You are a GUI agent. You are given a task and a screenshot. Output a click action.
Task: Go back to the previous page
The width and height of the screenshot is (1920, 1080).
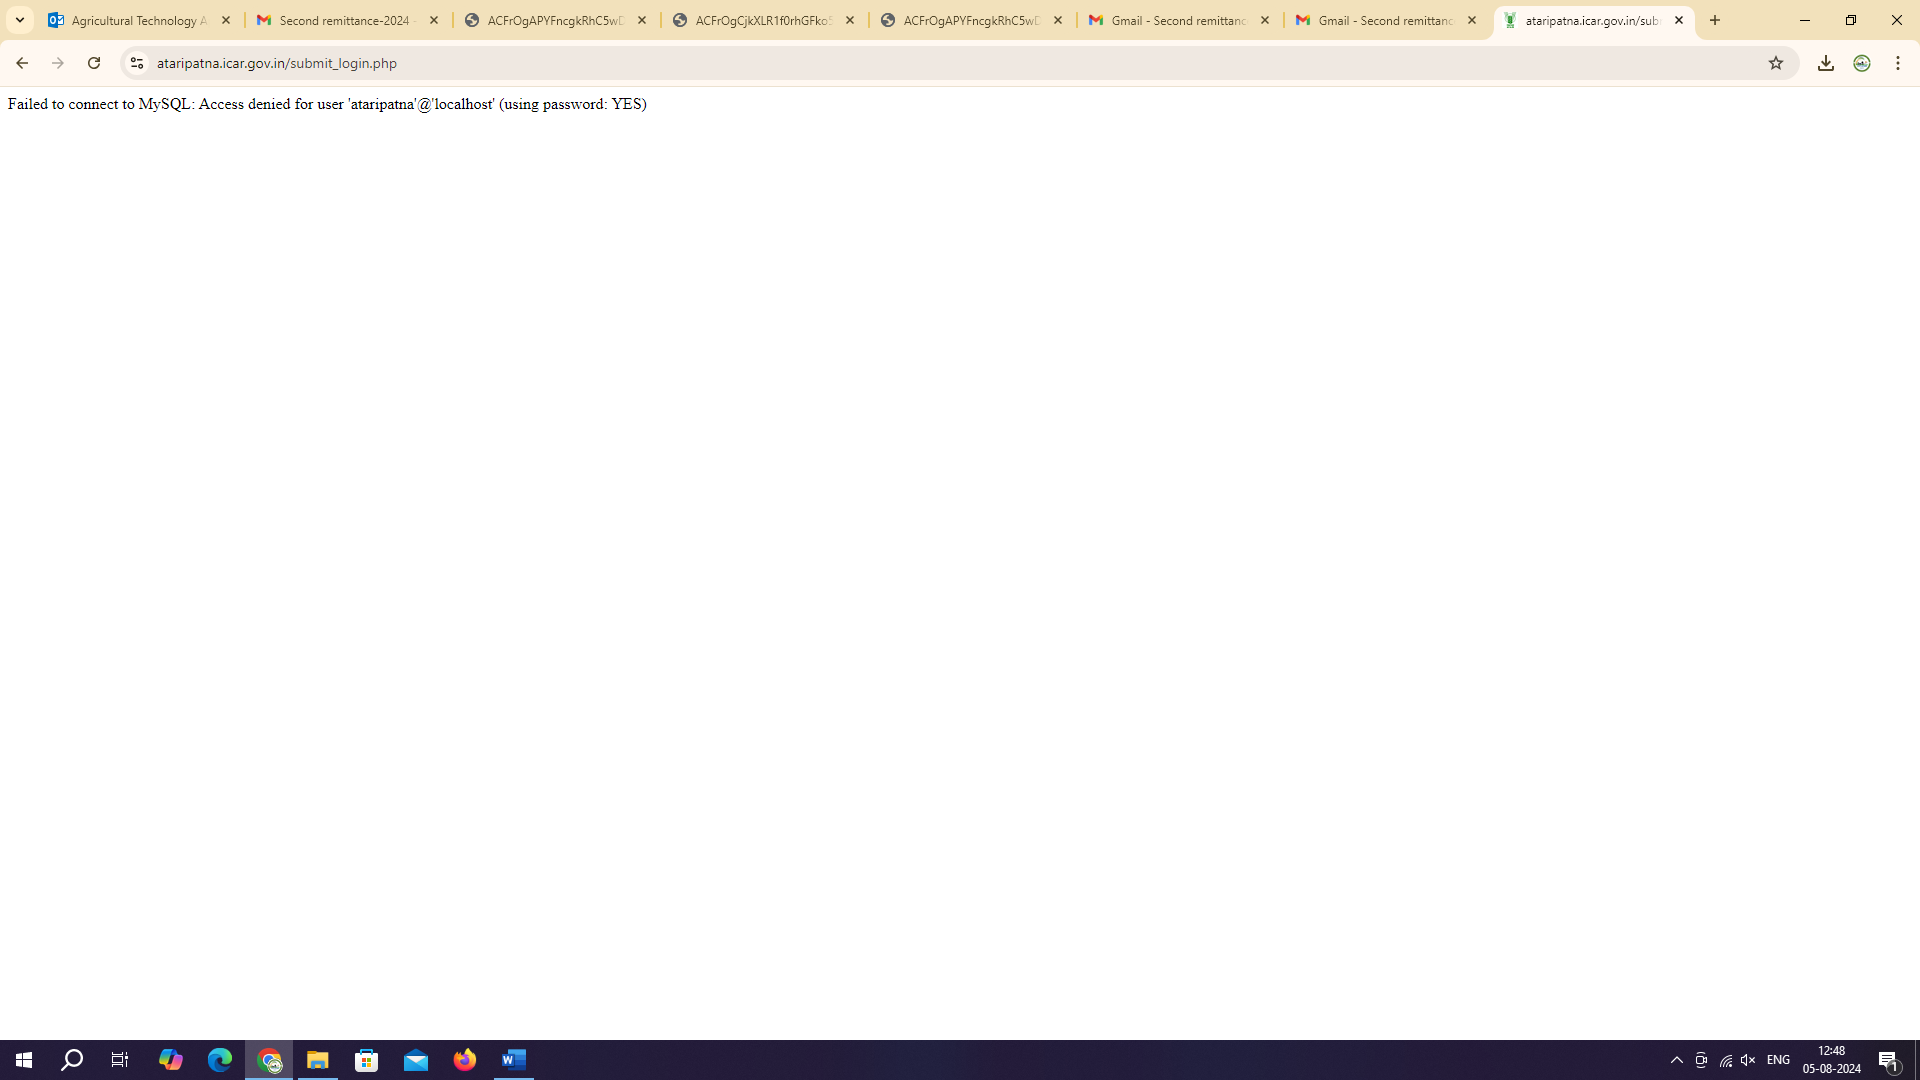tap(21, 63)
